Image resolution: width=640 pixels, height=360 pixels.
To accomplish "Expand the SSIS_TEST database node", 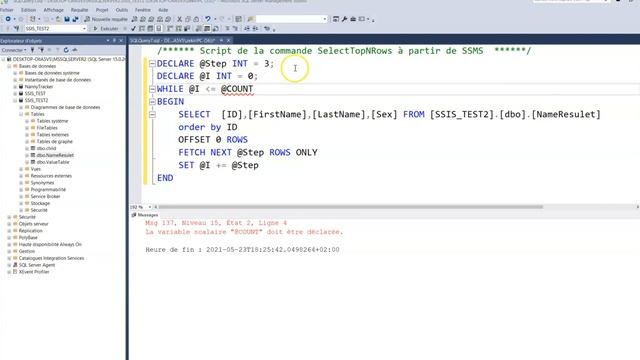I will point(15,93).
